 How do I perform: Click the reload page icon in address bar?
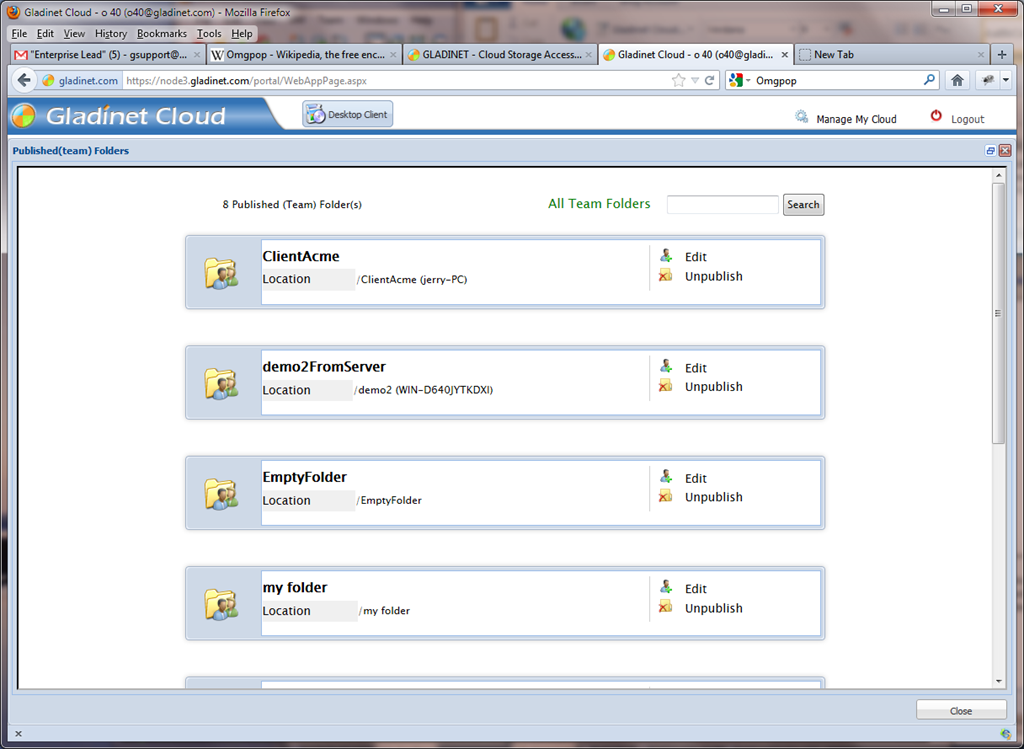click(x=709, y=80)
